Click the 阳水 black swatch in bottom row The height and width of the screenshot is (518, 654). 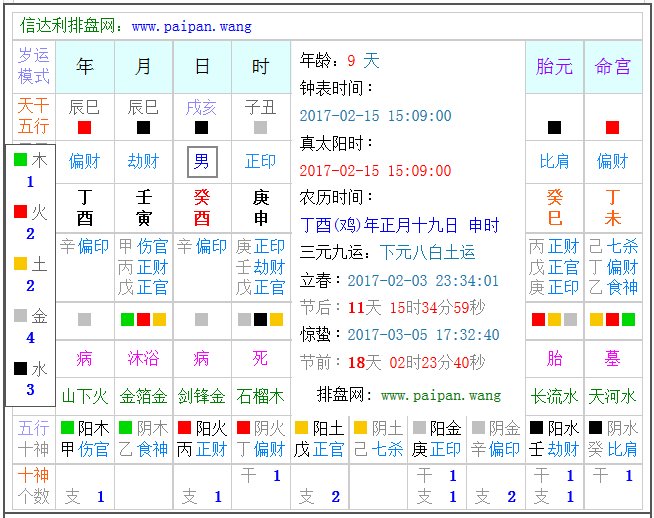click(x=536, y=427)
